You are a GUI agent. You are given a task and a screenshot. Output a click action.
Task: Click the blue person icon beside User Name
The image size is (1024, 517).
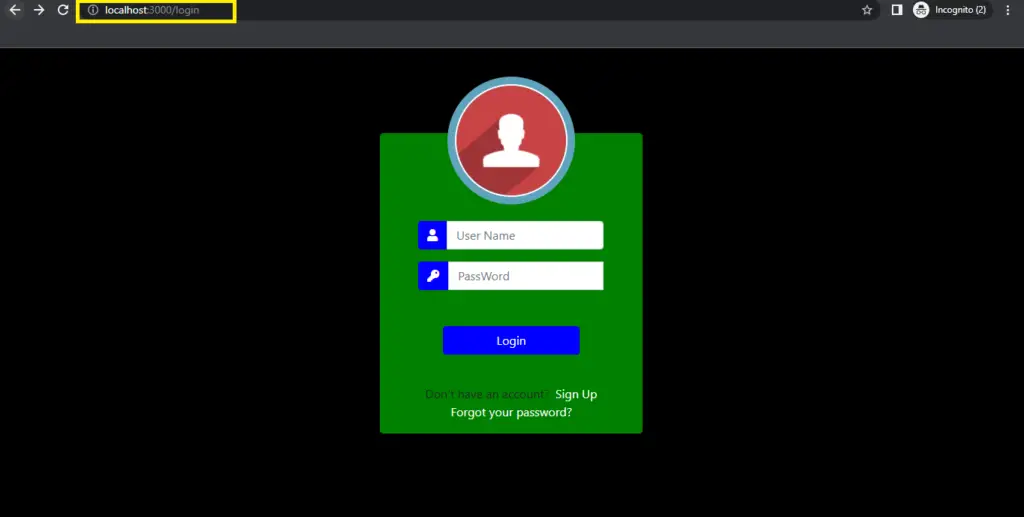click(x=432, y=235)
